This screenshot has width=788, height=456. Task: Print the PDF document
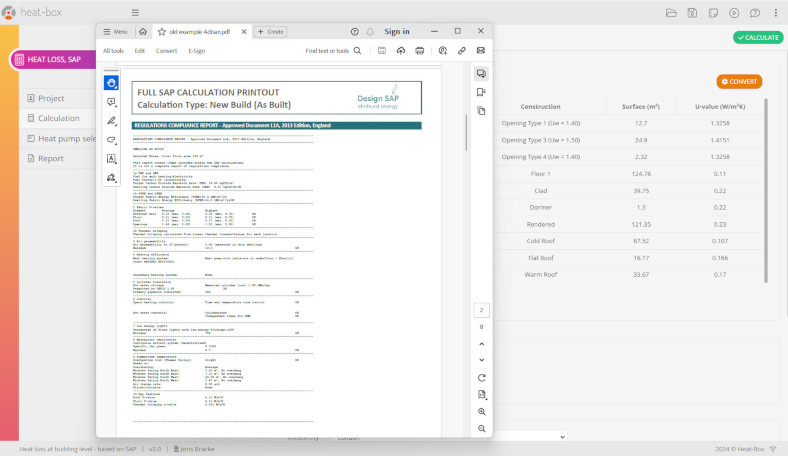(x=420, y=51)
